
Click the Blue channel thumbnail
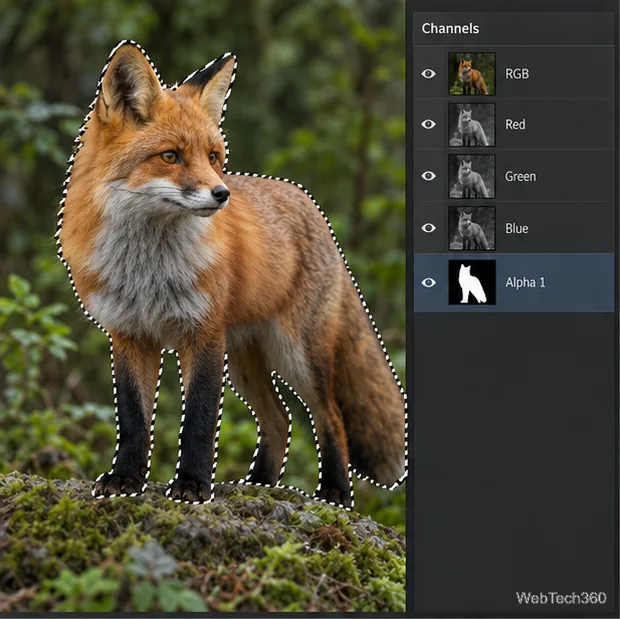pyautogui.click(x=472, y=228)
